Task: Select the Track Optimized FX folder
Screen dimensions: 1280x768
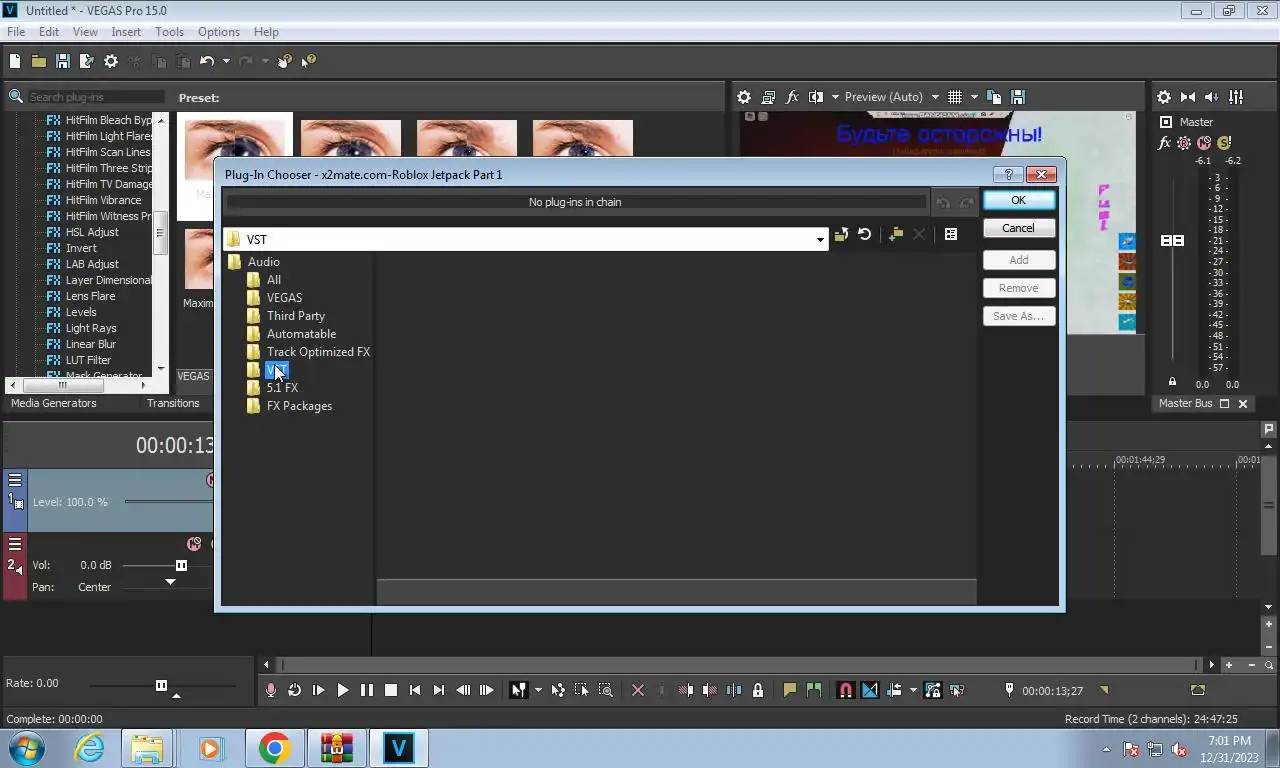Action: click(318, 352)
